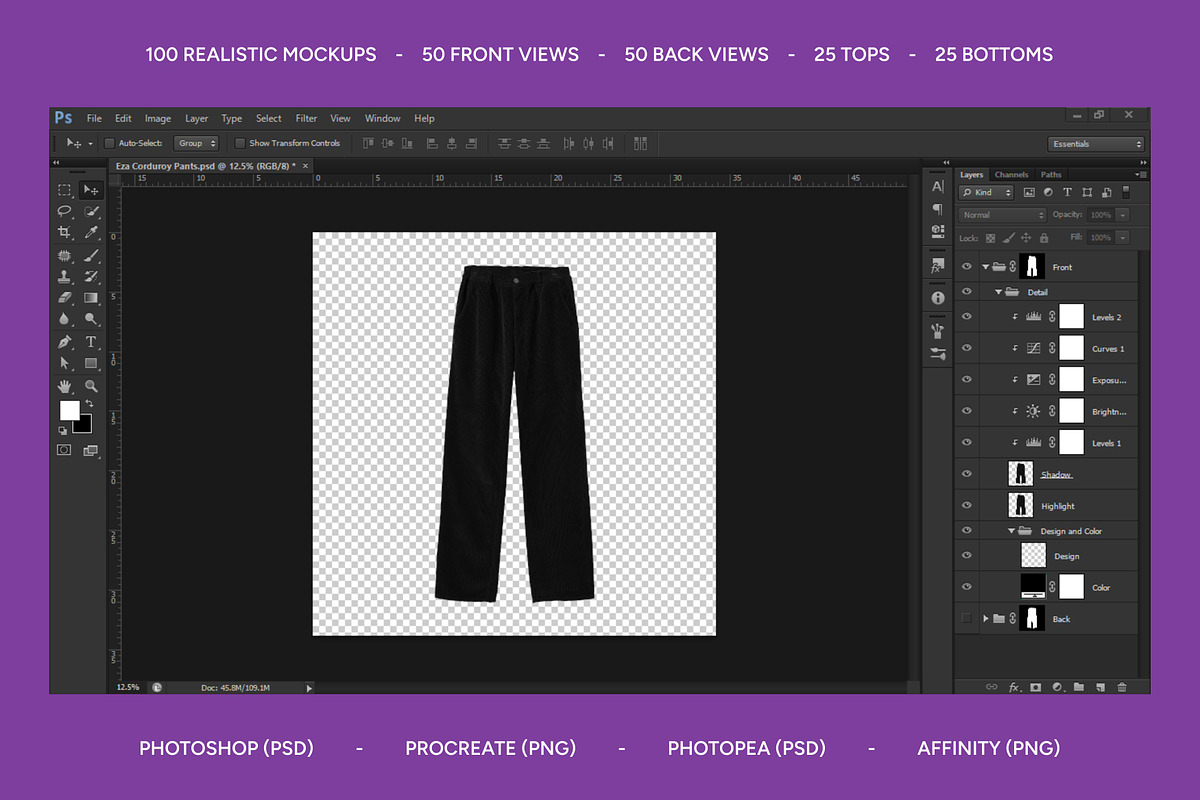The image size is (1200, 800).
Task: Select the Eraser tool
Action: (x=64, y=297)
